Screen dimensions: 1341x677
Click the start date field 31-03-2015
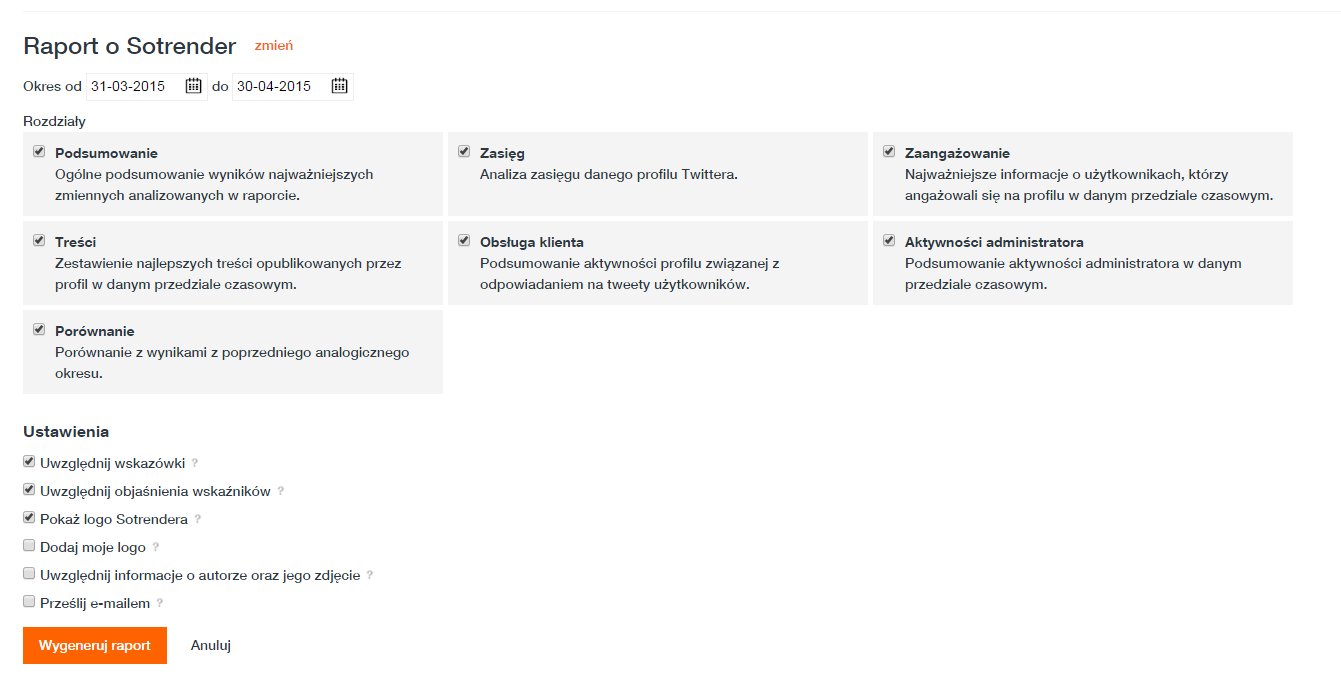click(x=134, y=87)
